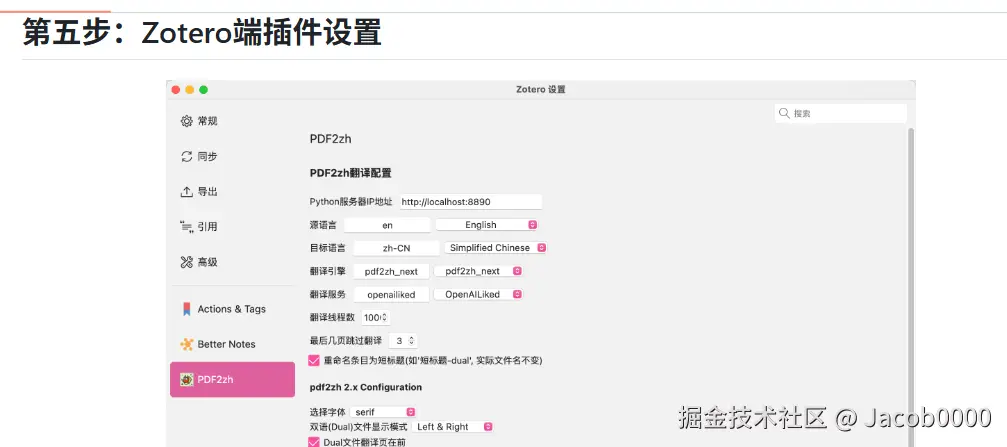Click the 搜索 search field
Image resolution: width=1007 pixels, height=447 pixels.
click(841, 113)
